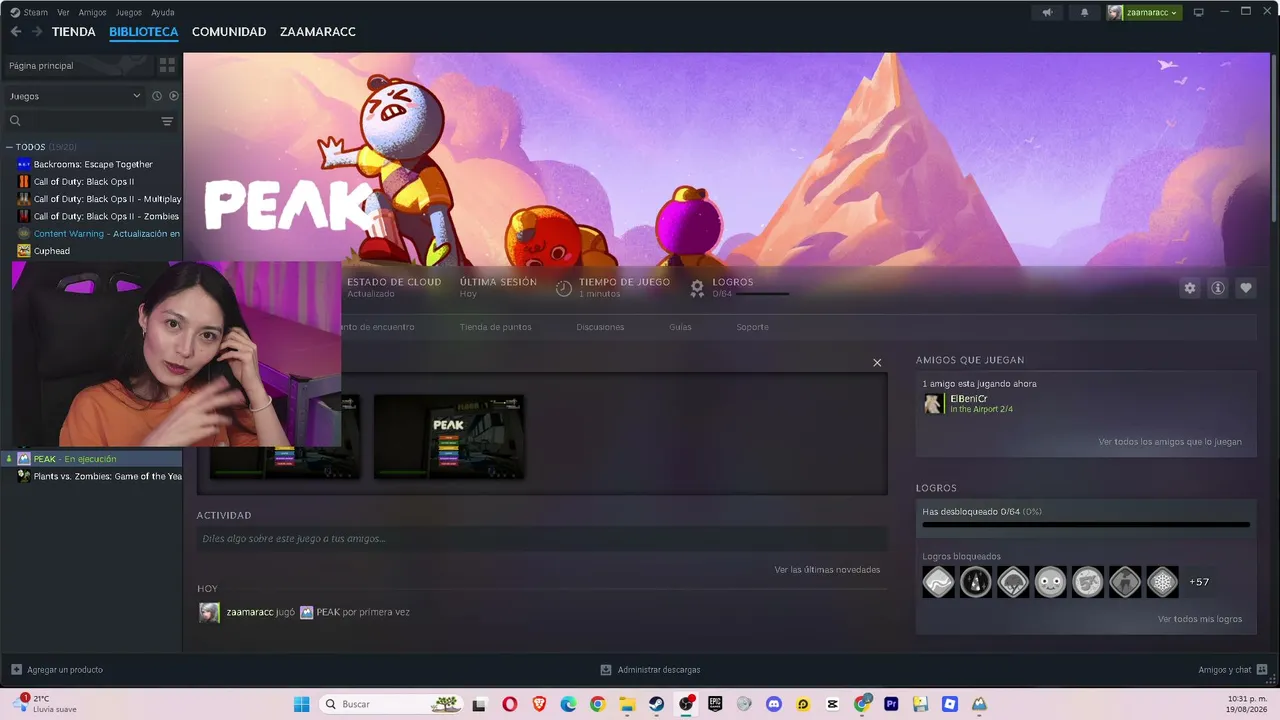
Task: Open the Juegos filter dropdown
Action: pos(75,96)
